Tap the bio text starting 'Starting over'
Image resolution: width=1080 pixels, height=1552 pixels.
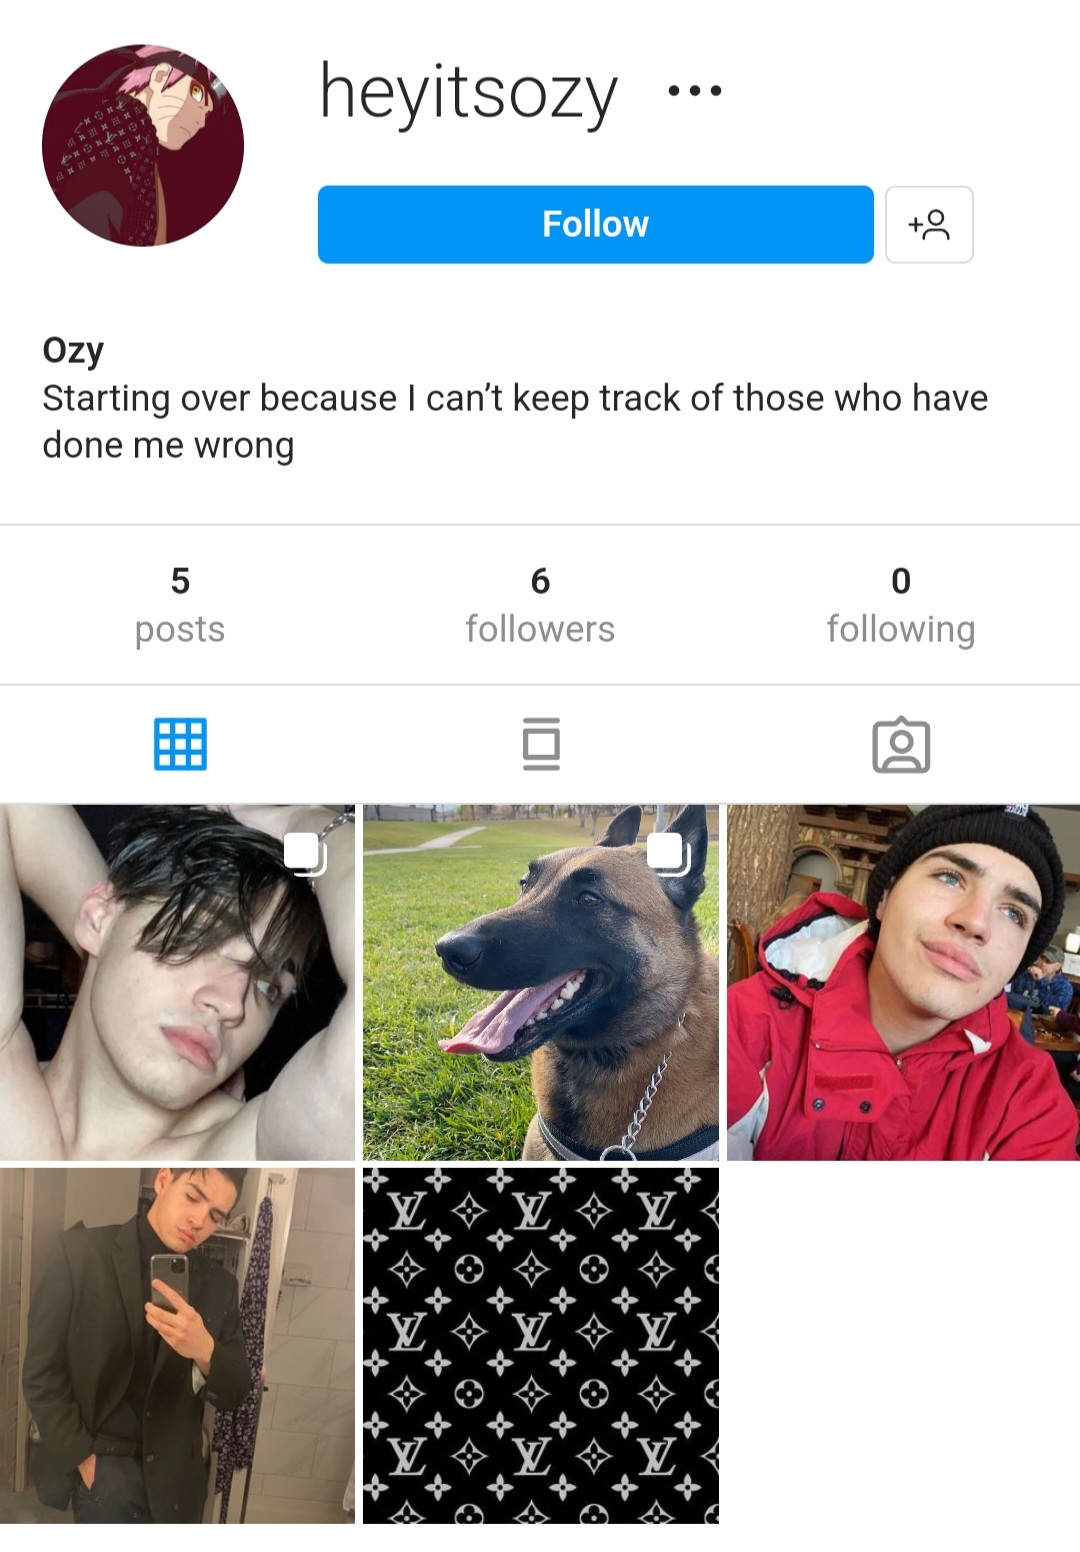click(x=515, y=421)
